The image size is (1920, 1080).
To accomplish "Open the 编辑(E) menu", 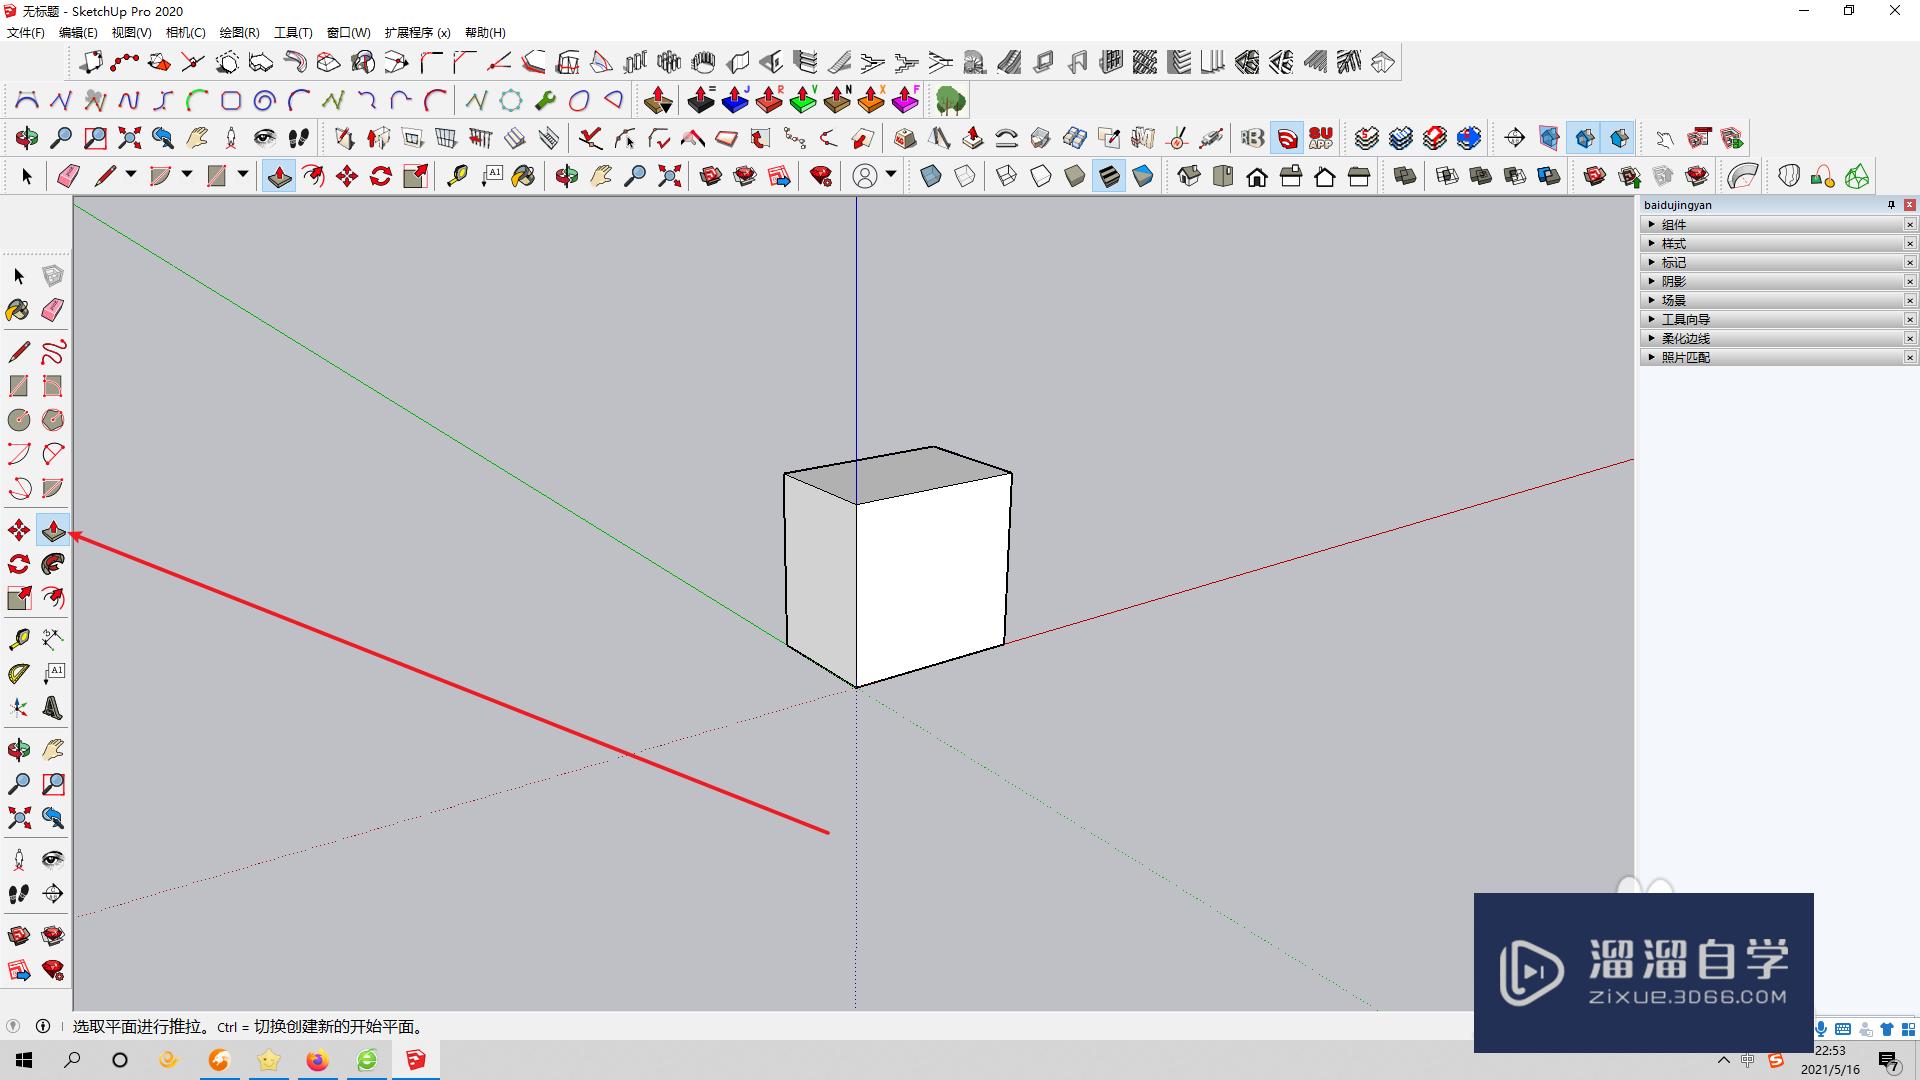I will pos(78,33).
